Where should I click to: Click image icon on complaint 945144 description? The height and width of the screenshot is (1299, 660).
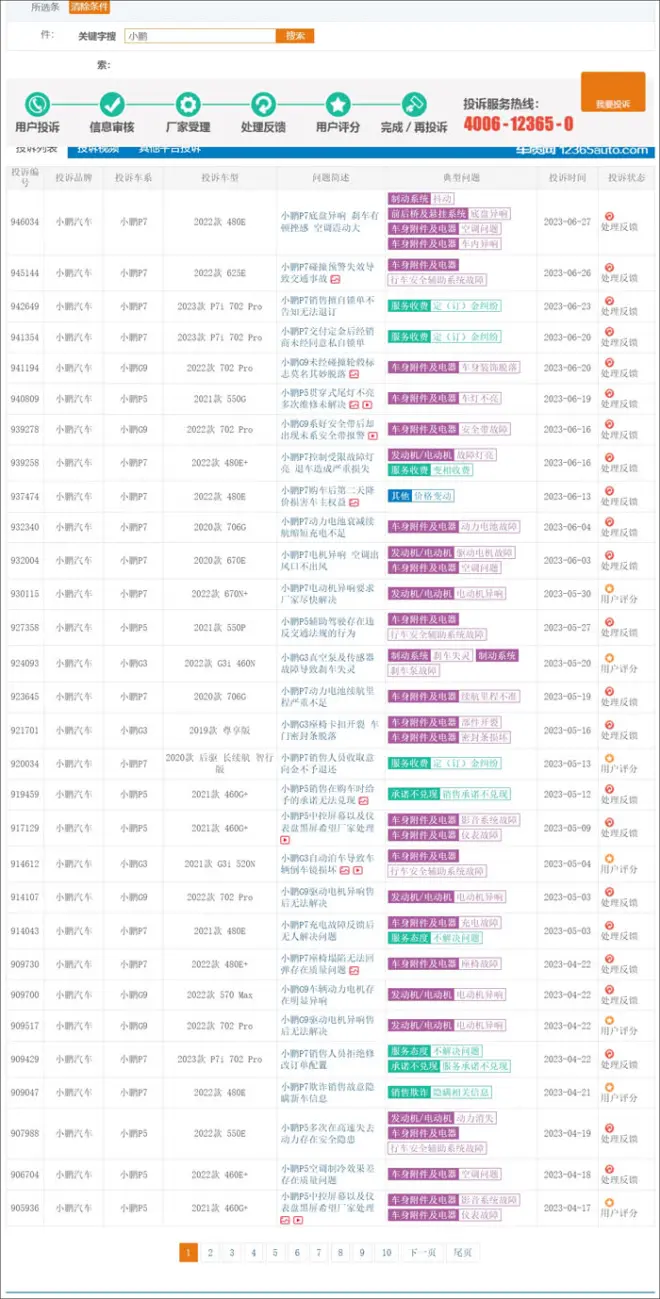click(x=334, y=280)
